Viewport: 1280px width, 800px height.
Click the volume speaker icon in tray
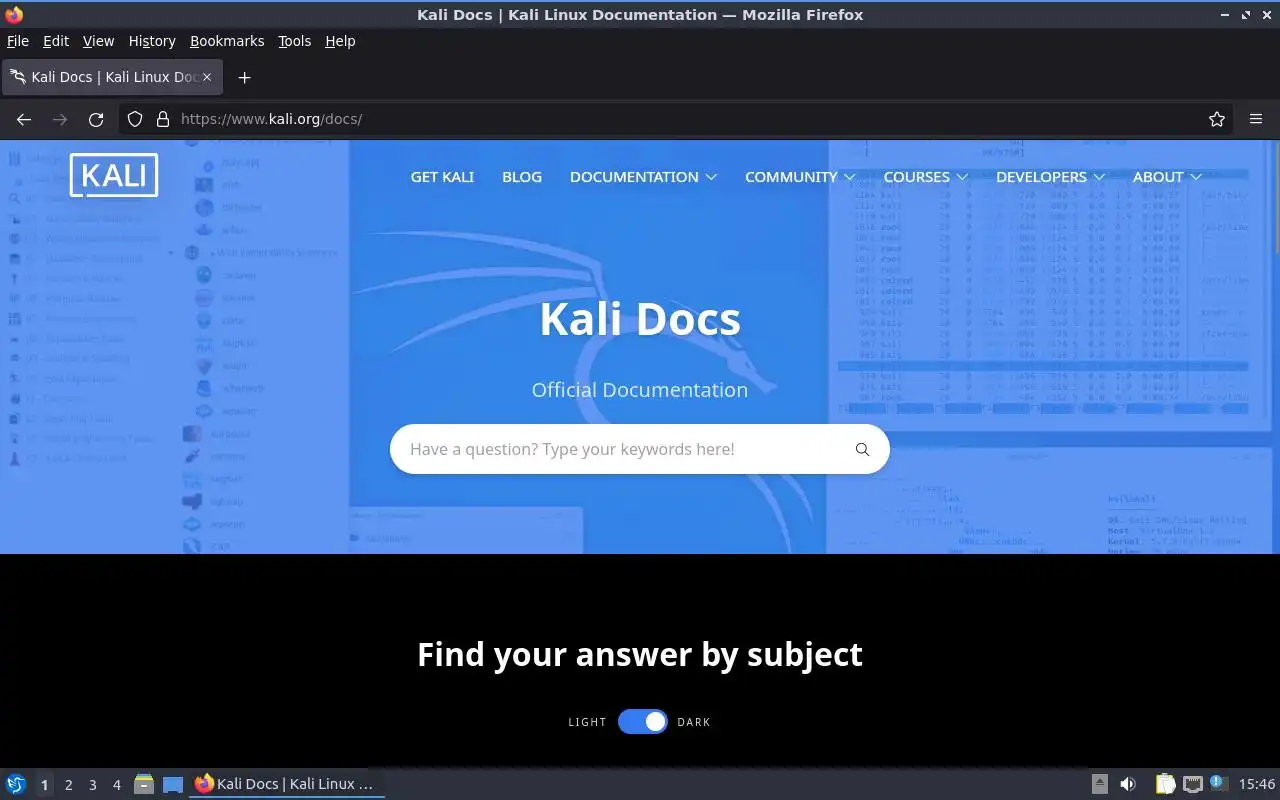click(1128, 784)
